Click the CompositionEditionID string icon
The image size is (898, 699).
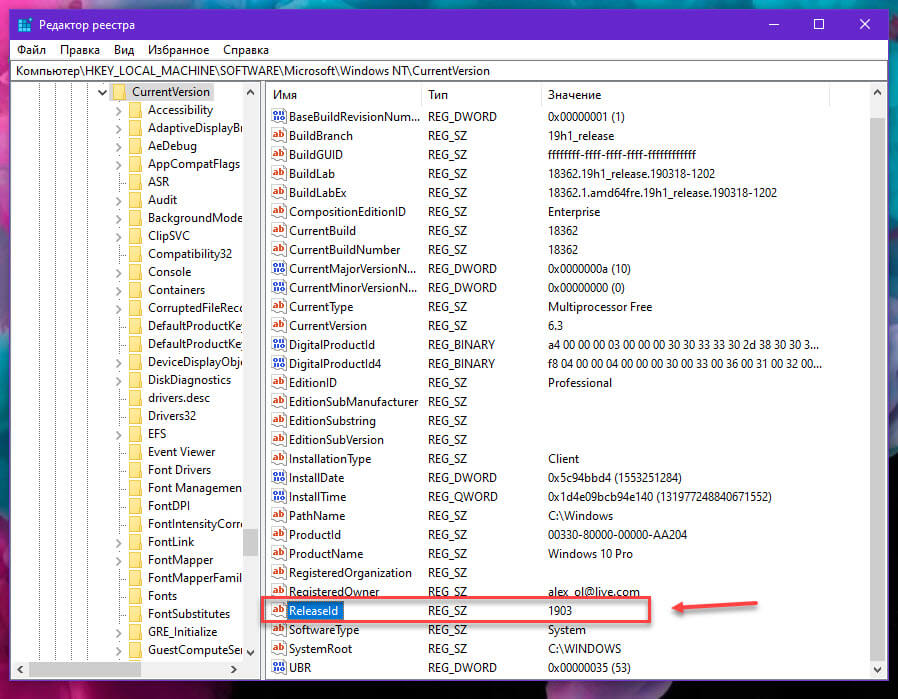278,211
